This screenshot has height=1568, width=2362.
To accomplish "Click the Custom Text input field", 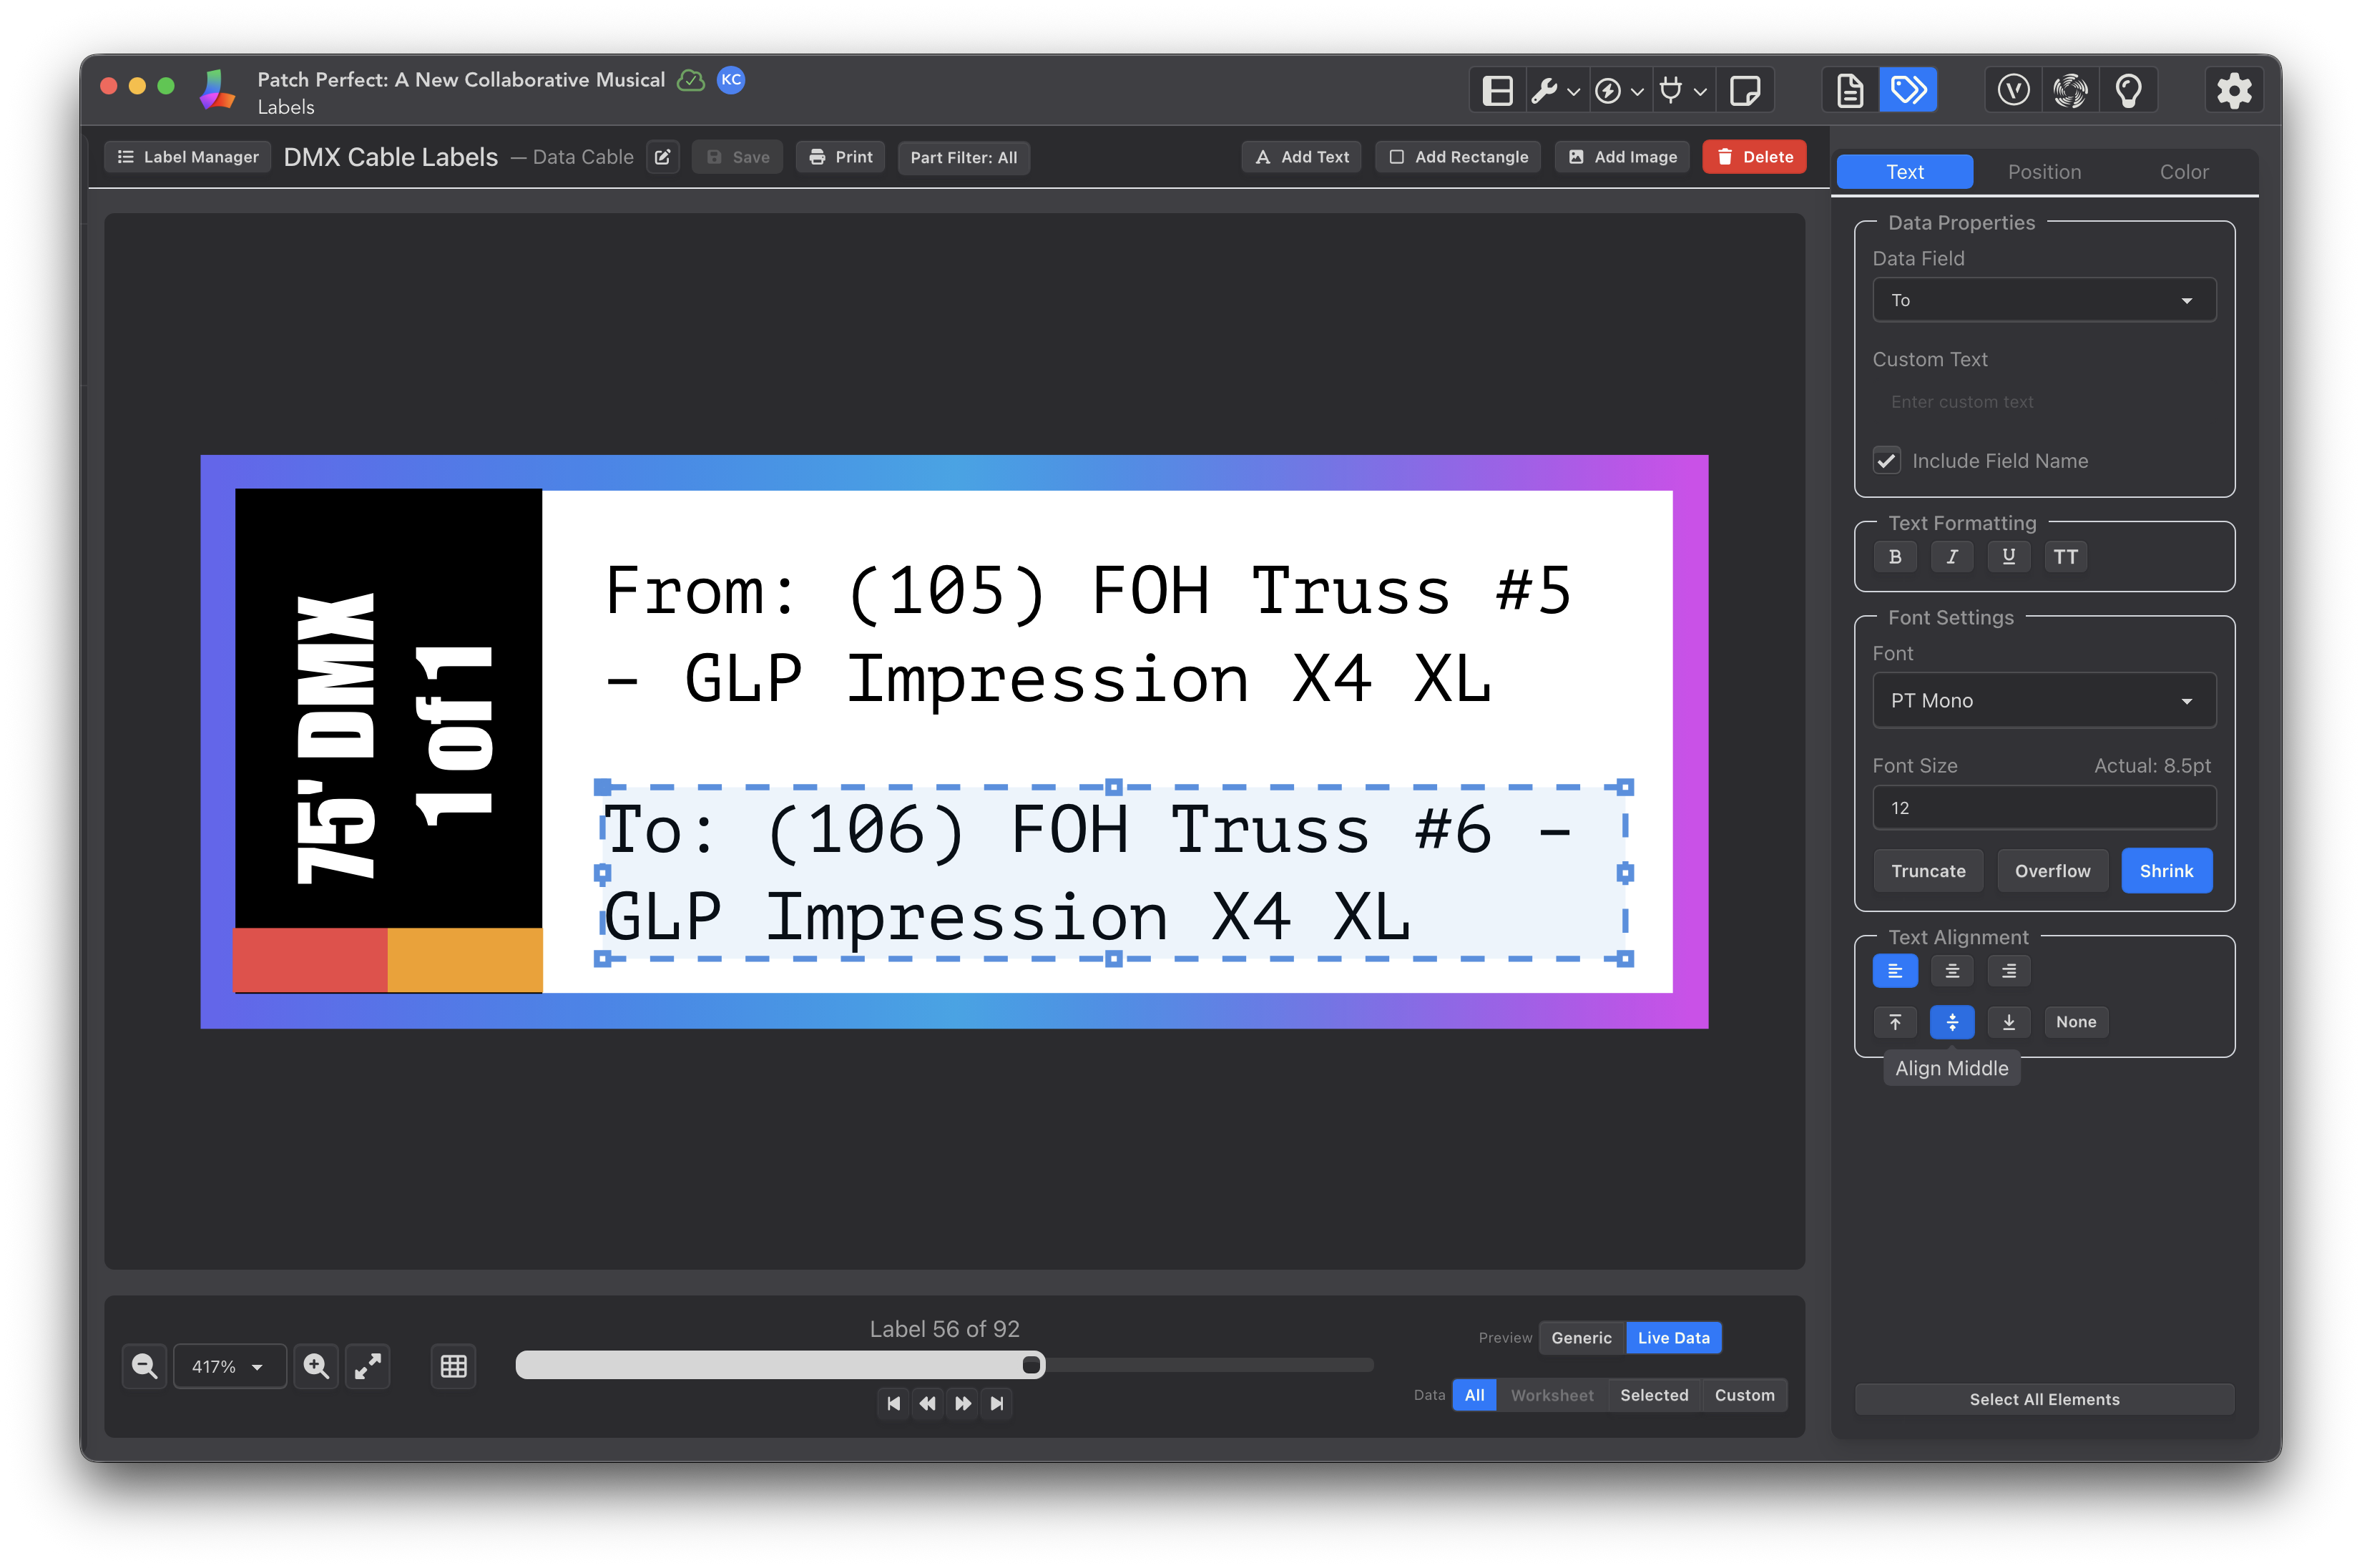I will (x=2043, y=402).
